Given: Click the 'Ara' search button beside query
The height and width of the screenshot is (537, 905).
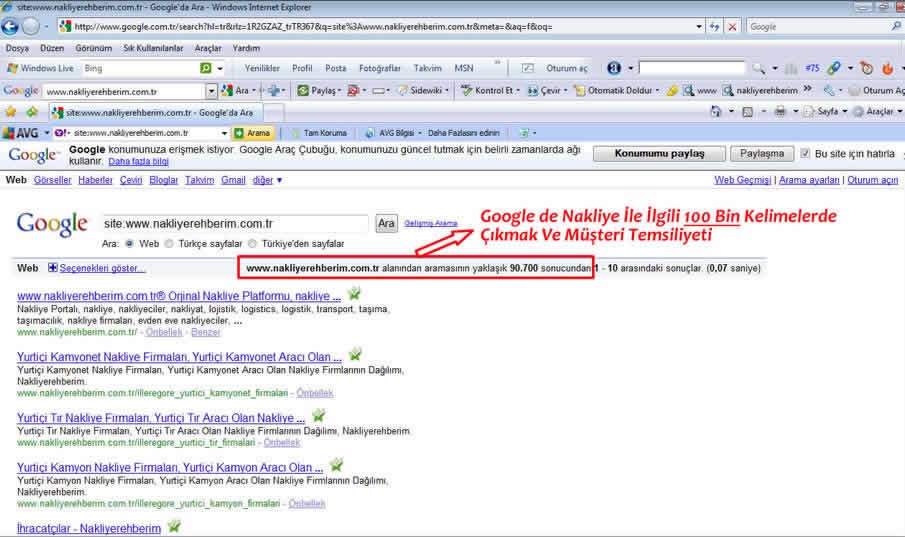Looking at the screenshot, I should (386, 223).
